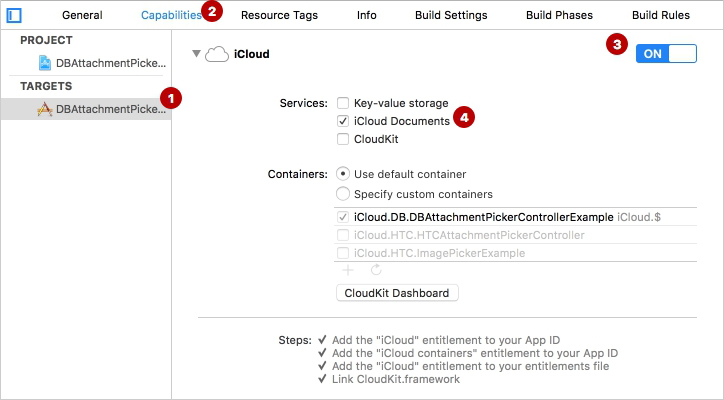Viewport: 724px width, 400px height.
Task: Click the DBAttachmentPicke target app icon
Action: tap(45, 109)
